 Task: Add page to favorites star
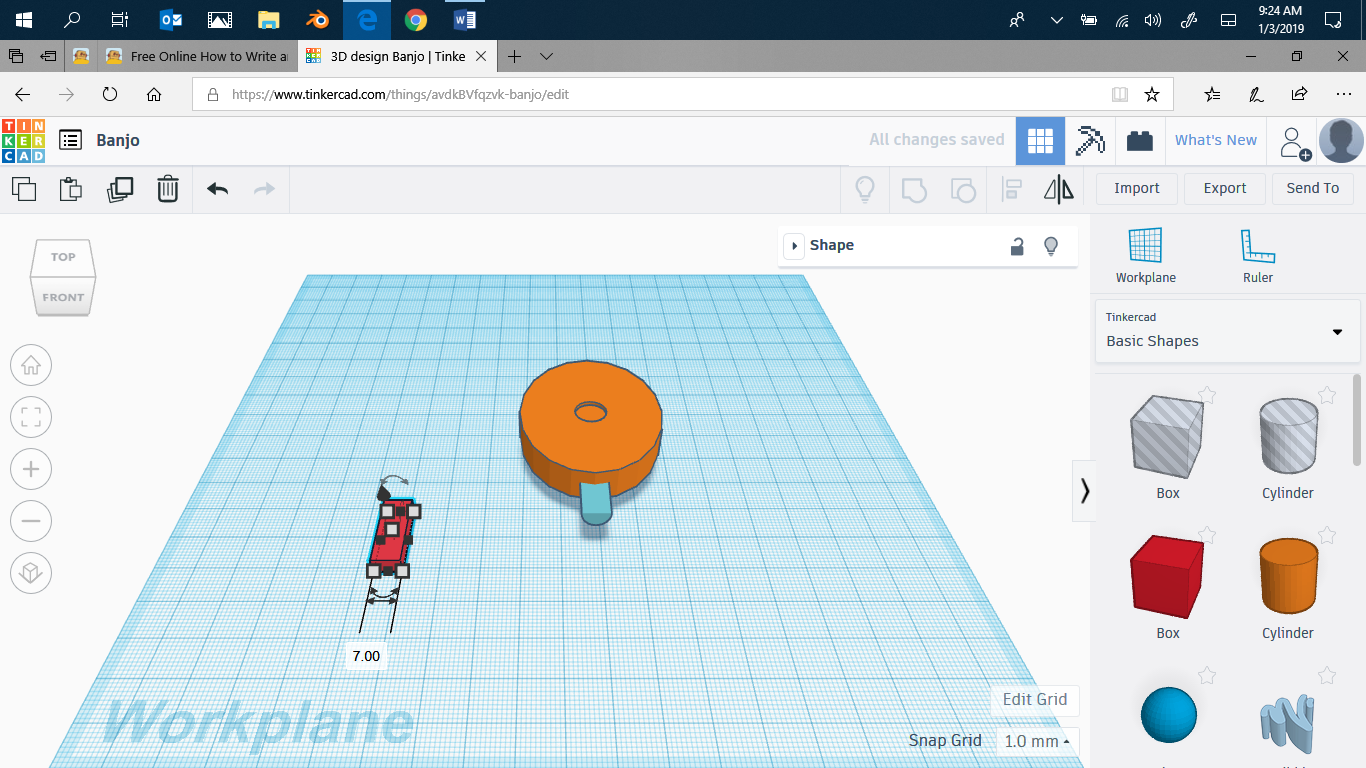[x=1152, y=95]
